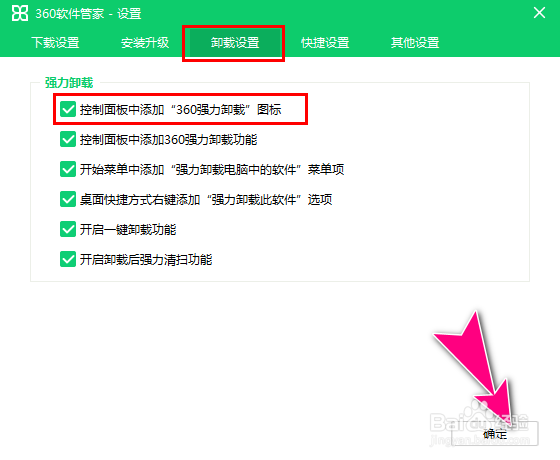Image resolution: width=560 pixels, height=460 pixels.
Task: Toggle 开启一键卸载功能 checkbox
Action: pos(68,229)
